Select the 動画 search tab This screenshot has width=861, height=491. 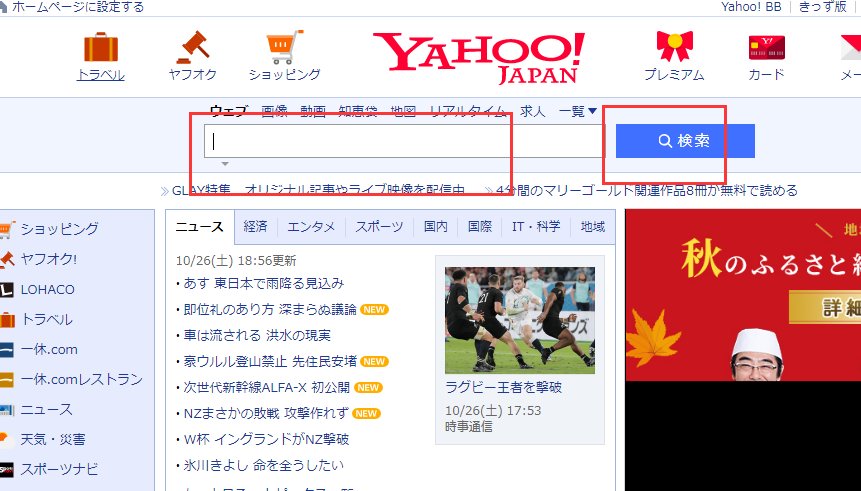point(313,111)
